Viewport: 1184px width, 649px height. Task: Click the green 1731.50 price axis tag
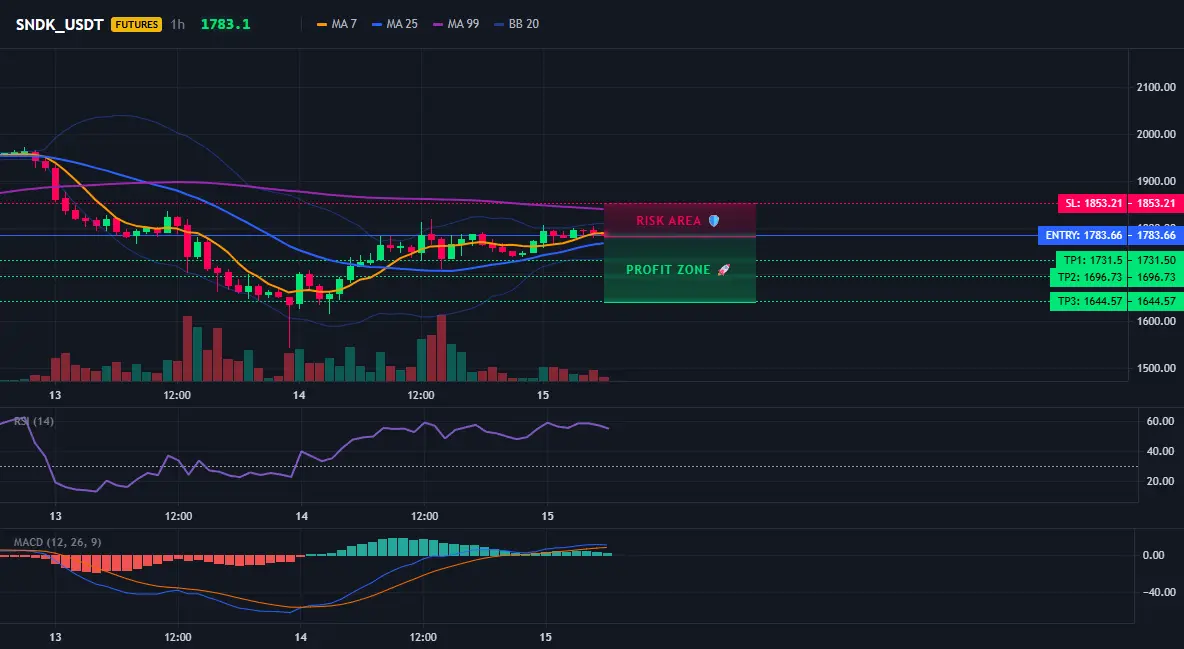coord(1156,260)
